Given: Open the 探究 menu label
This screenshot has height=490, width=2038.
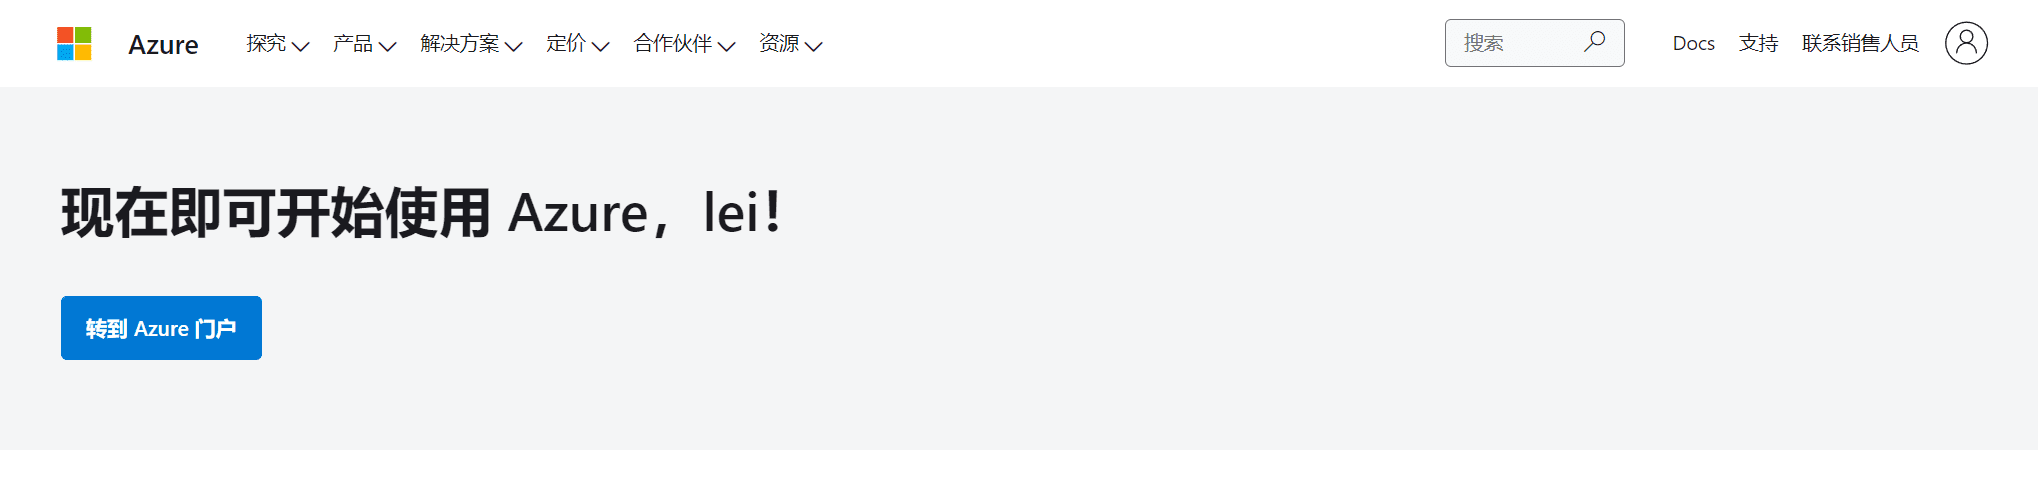Looking at the screenshot, I should (266, 43).
